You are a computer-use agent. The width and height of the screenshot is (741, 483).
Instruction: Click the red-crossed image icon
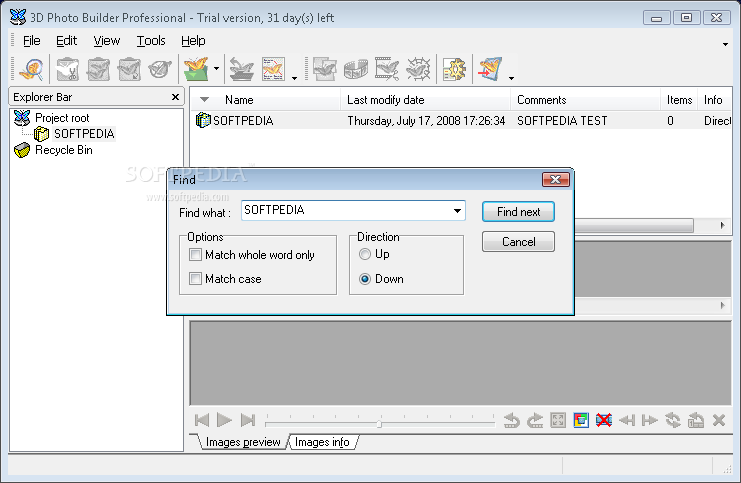point(604,420)
